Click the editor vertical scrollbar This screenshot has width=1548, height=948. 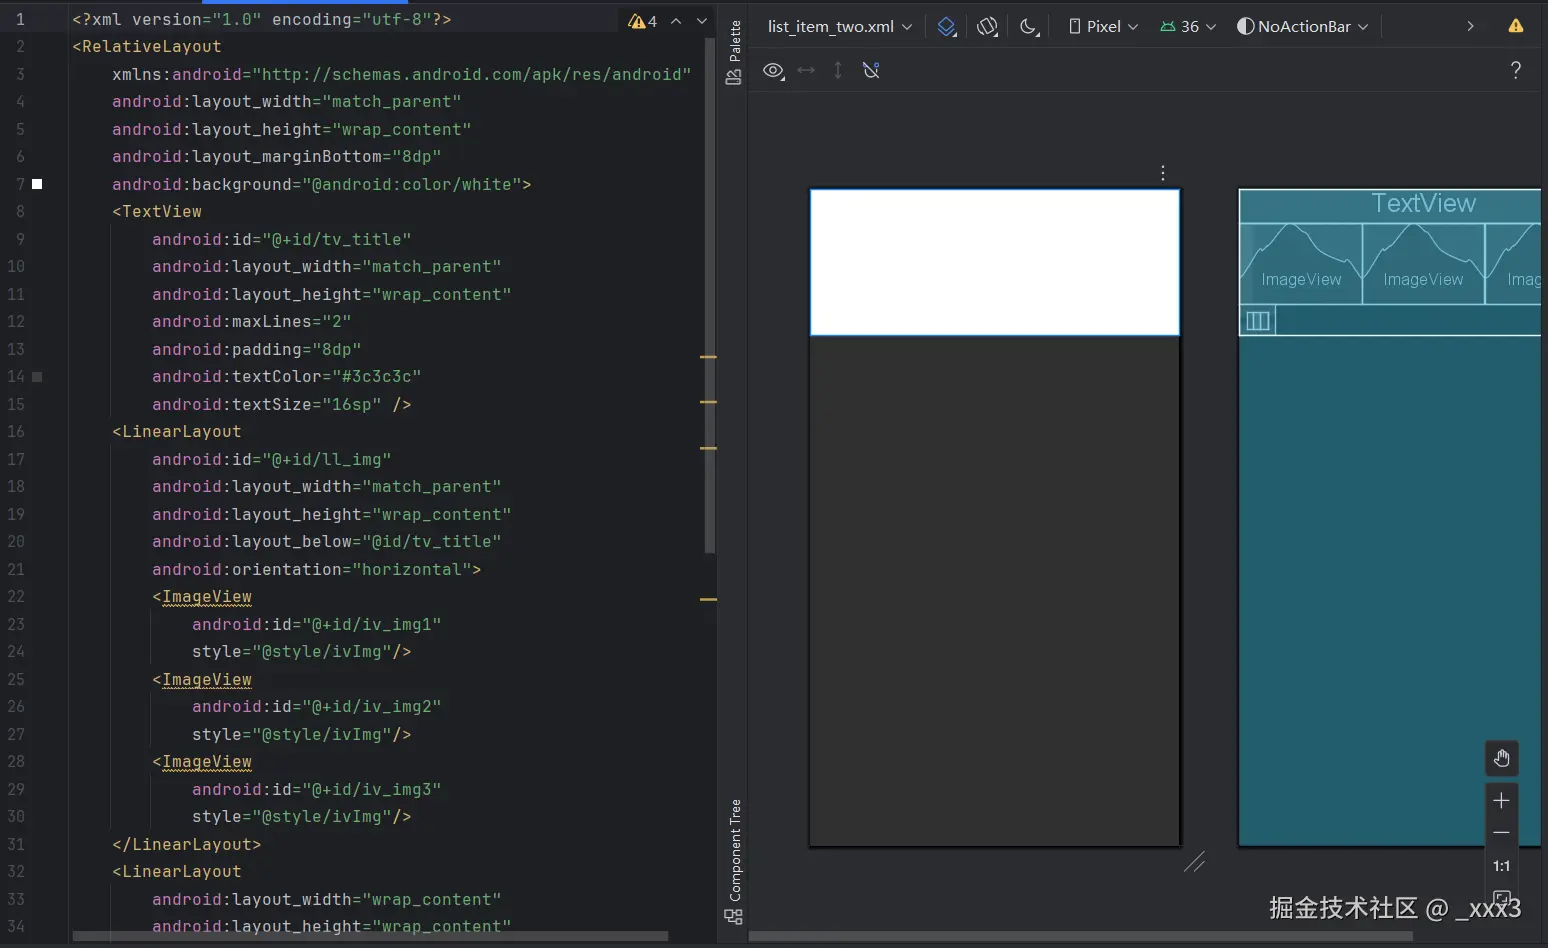click(x=710, y=295)
